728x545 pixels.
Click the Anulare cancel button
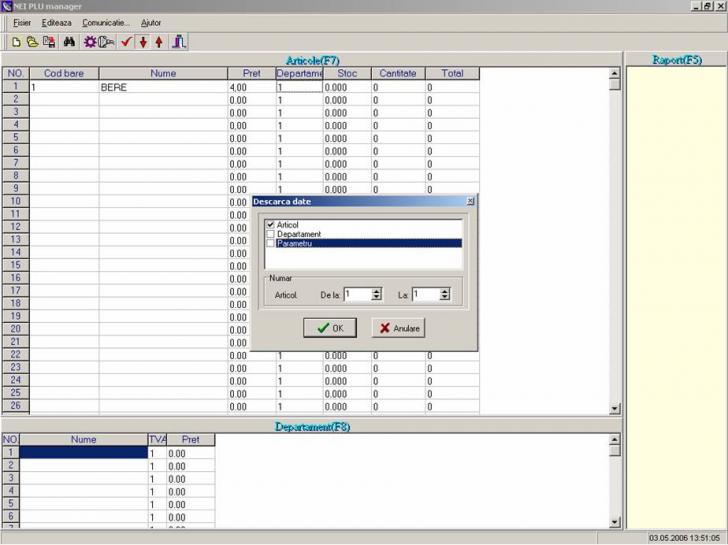398,328
